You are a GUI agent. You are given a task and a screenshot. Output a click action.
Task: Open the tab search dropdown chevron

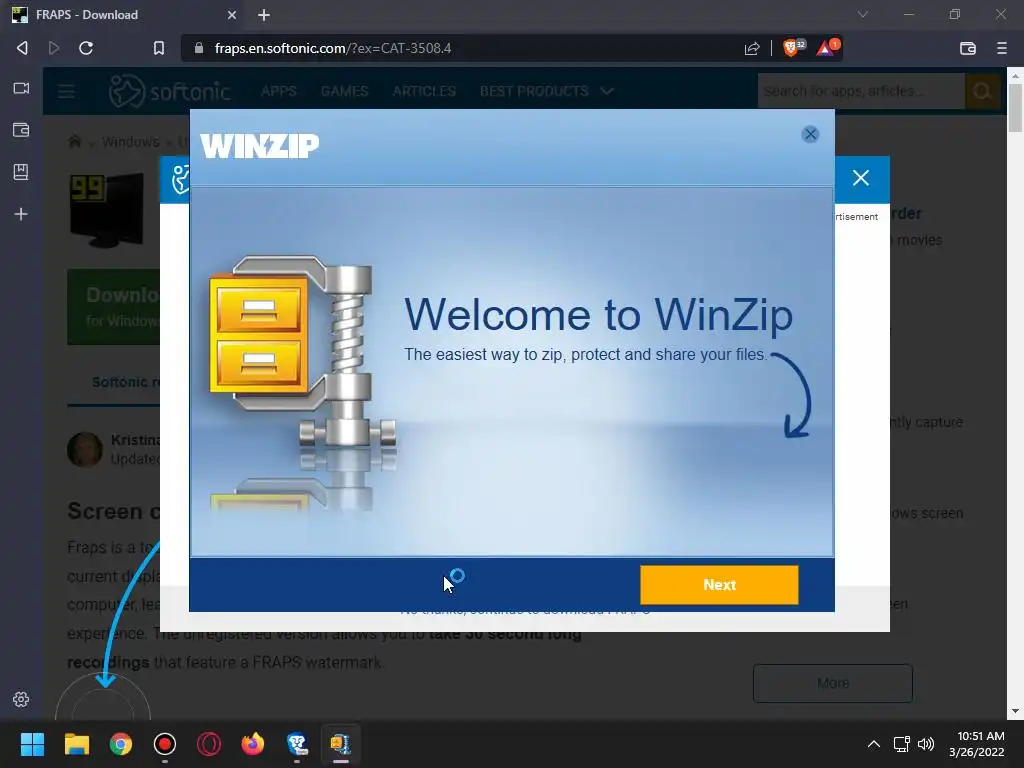pyautogui.click(x=863, y=14)
